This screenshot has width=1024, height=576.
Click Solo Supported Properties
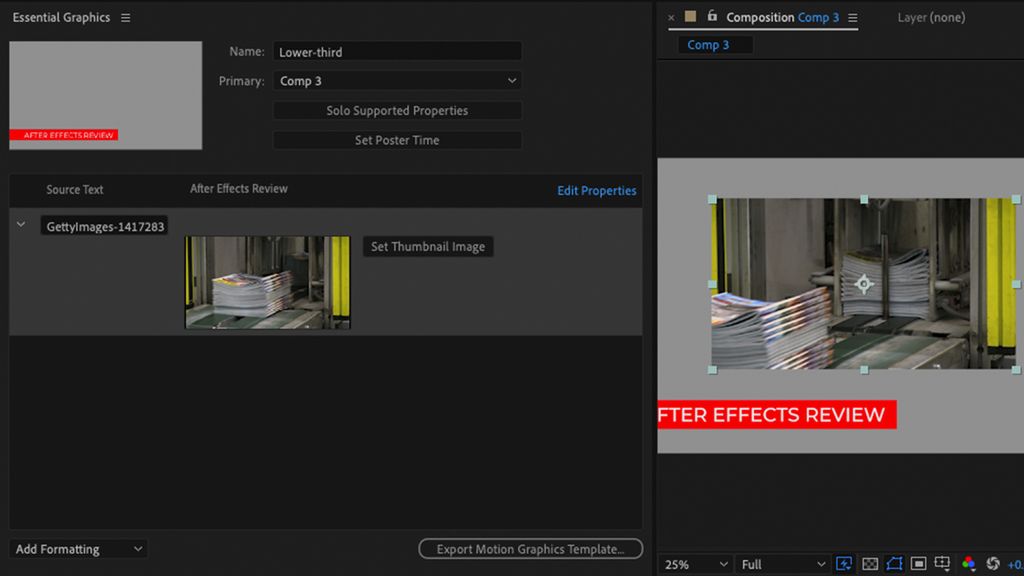click(x=397, y=110)
